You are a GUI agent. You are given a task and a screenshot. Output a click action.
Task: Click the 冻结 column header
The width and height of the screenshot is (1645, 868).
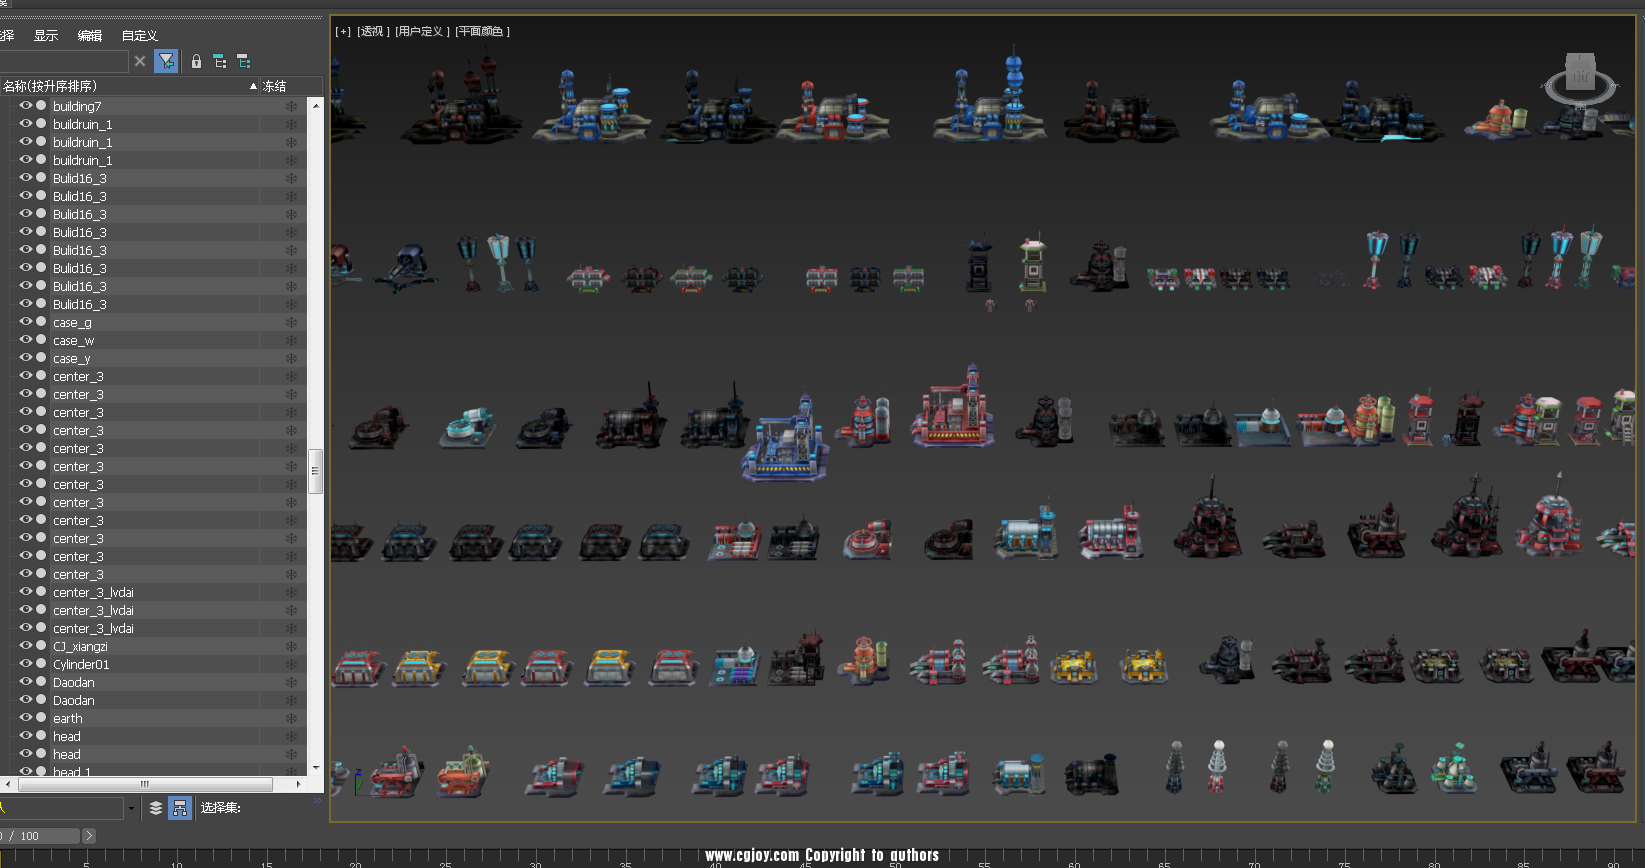click(275, 86)
